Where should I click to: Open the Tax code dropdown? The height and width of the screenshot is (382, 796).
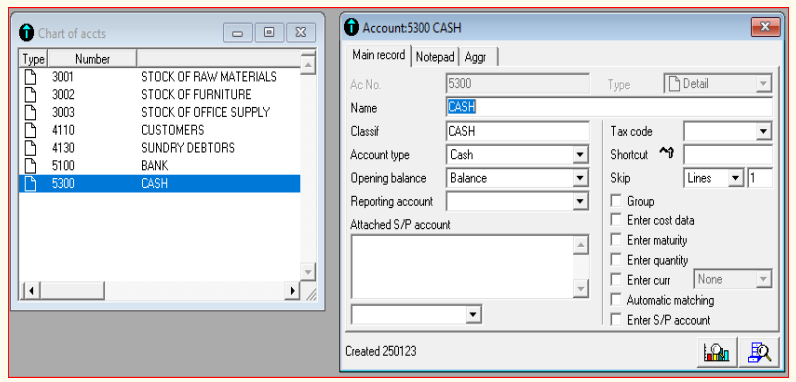[763, 132]
